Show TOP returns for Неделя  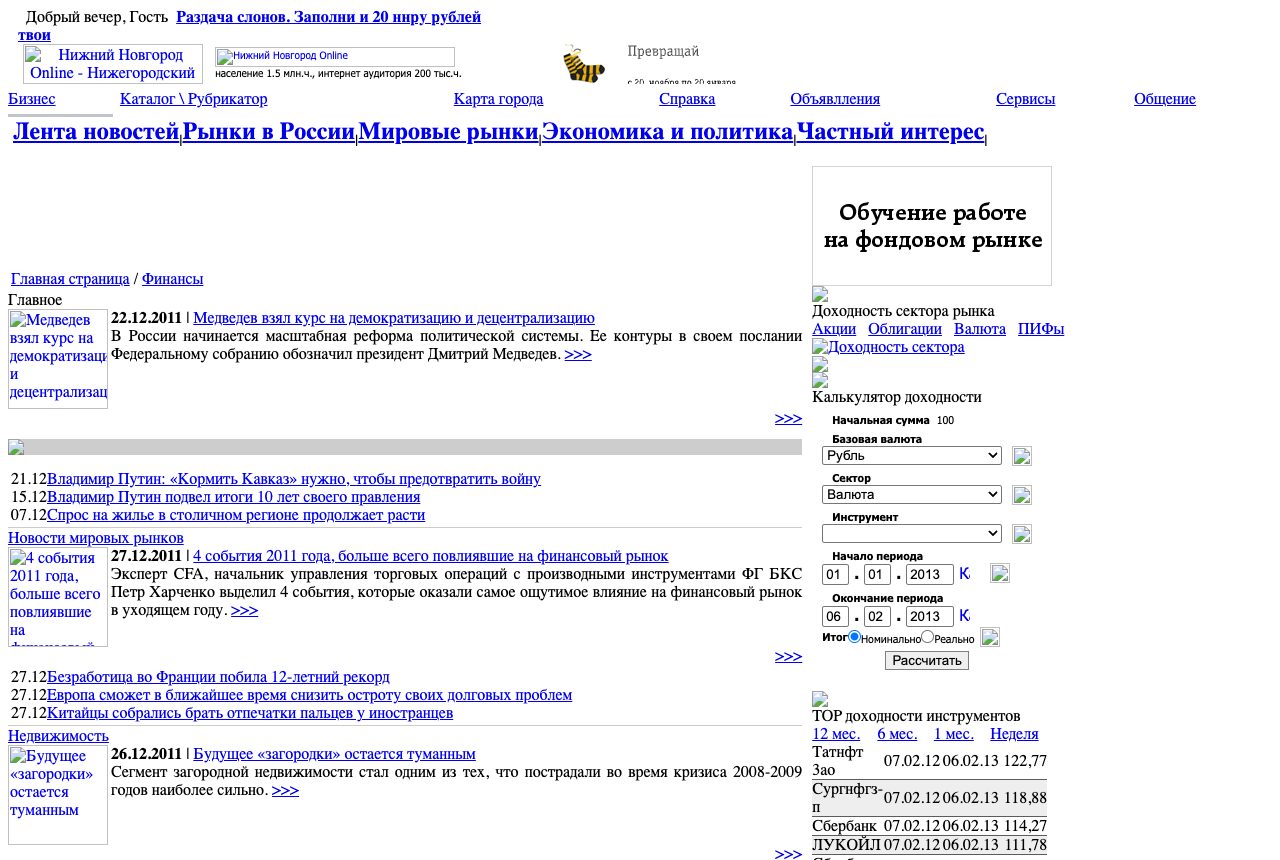[1014, 734]
